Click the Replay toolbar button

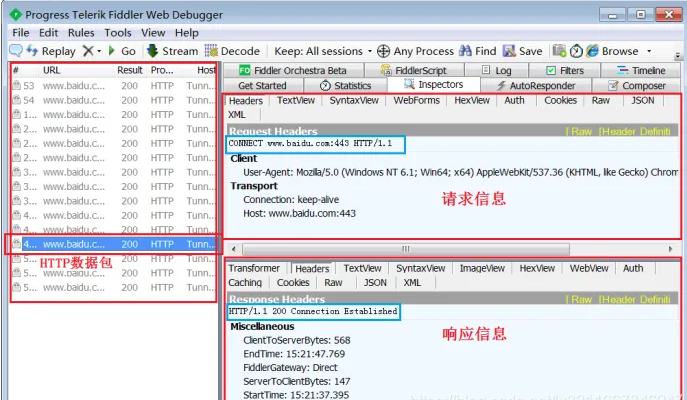coord(51,51)
